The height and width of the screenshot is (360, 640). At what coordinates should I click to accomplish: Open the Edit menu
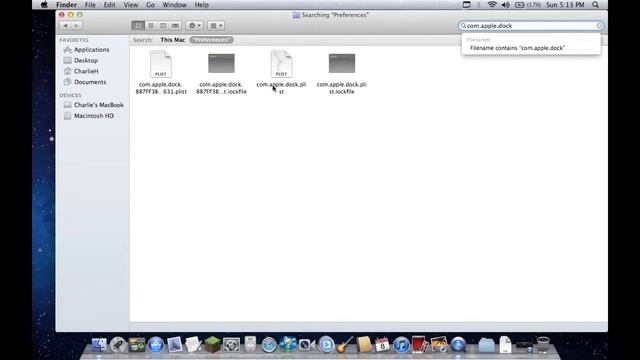[x=109, y=5]
